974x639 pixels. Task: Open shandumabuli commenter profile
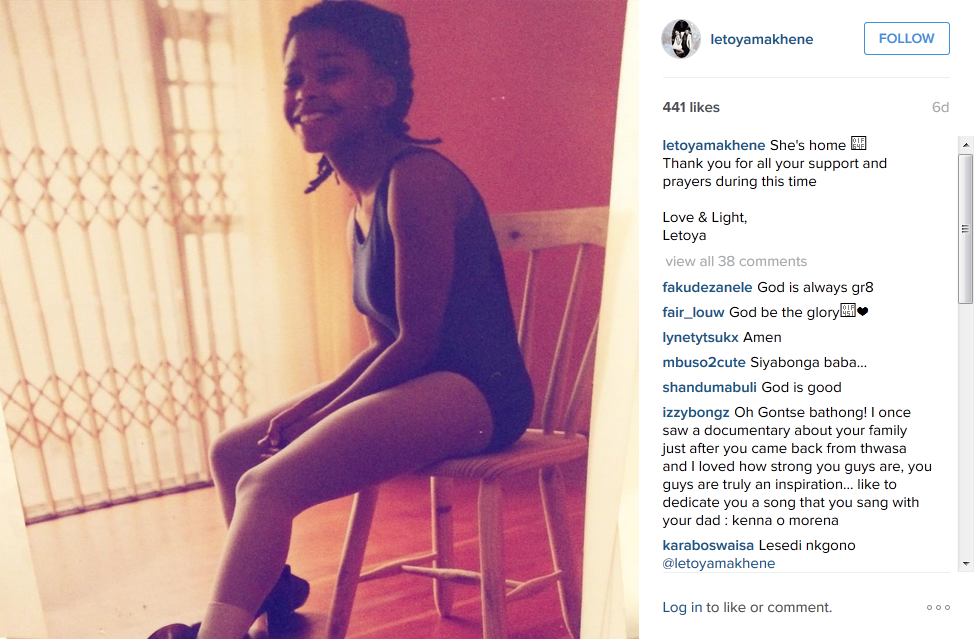click(x=709, y=387)
